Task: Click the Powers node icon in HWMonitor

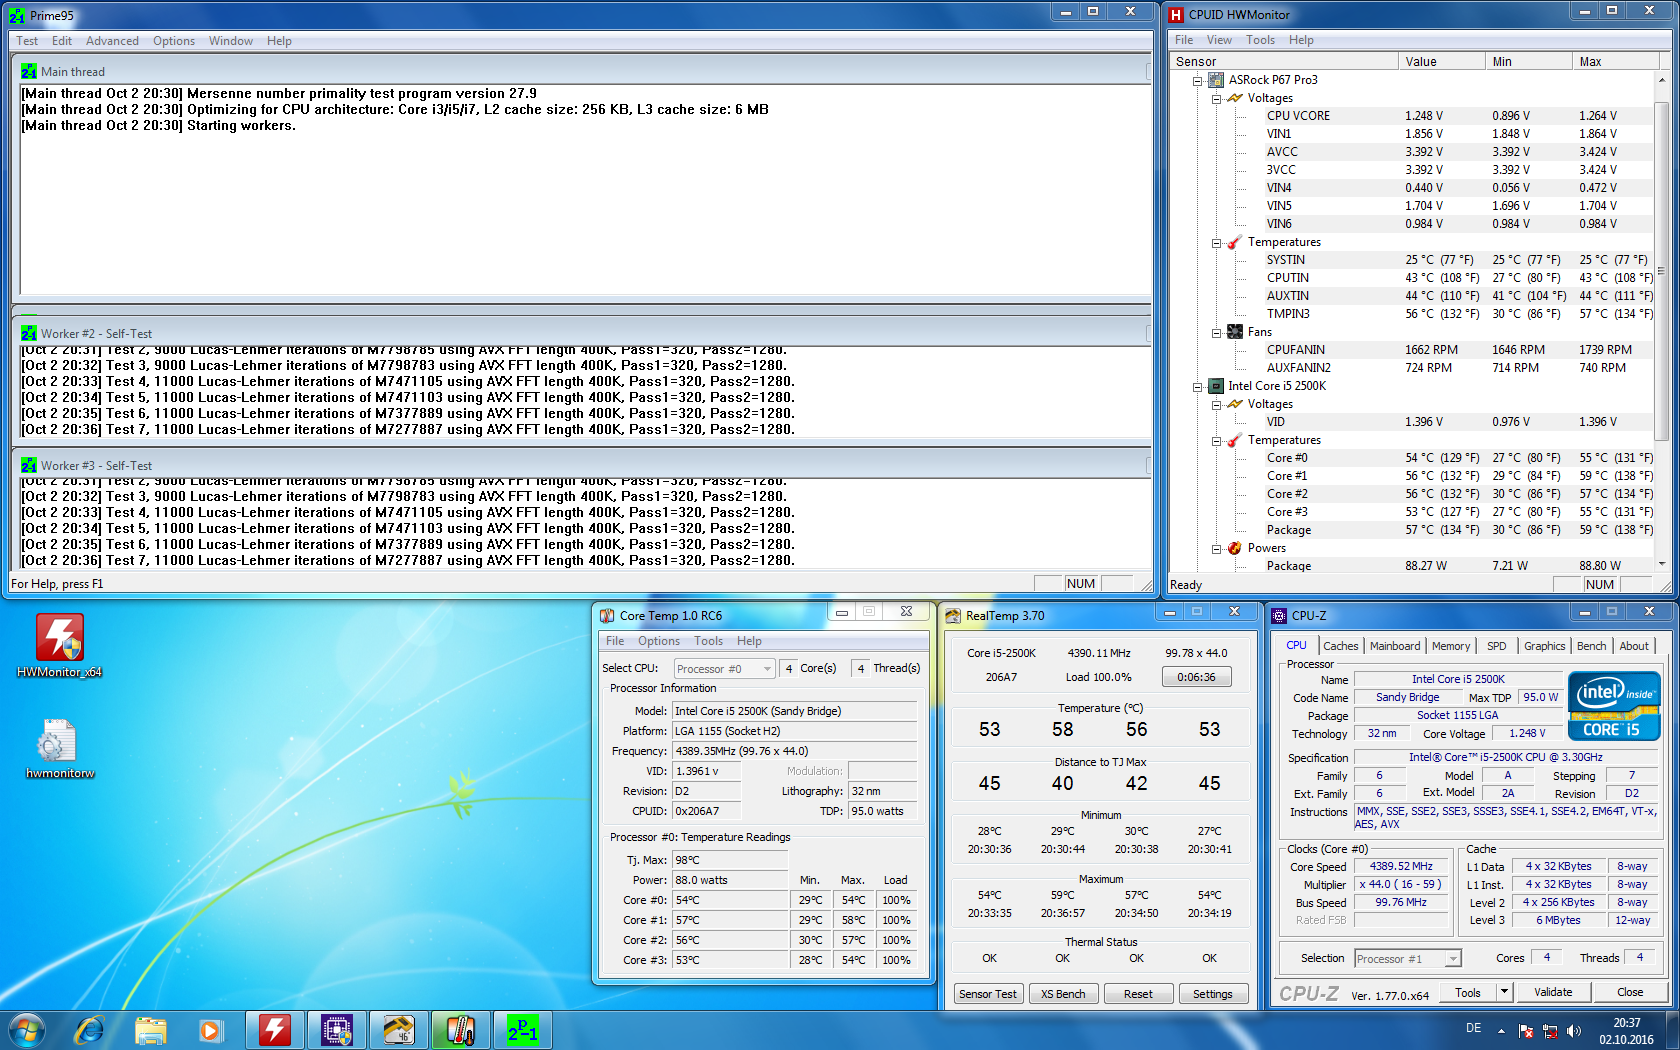Action: 1235,548
